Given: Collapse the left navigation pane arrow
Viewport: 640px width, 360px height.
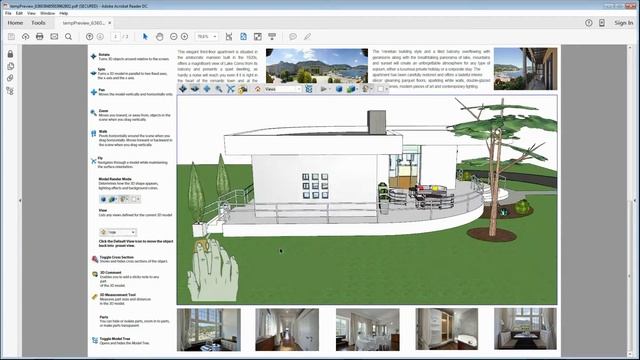Looking at the screenshot, I should click(x=20, y=200).
